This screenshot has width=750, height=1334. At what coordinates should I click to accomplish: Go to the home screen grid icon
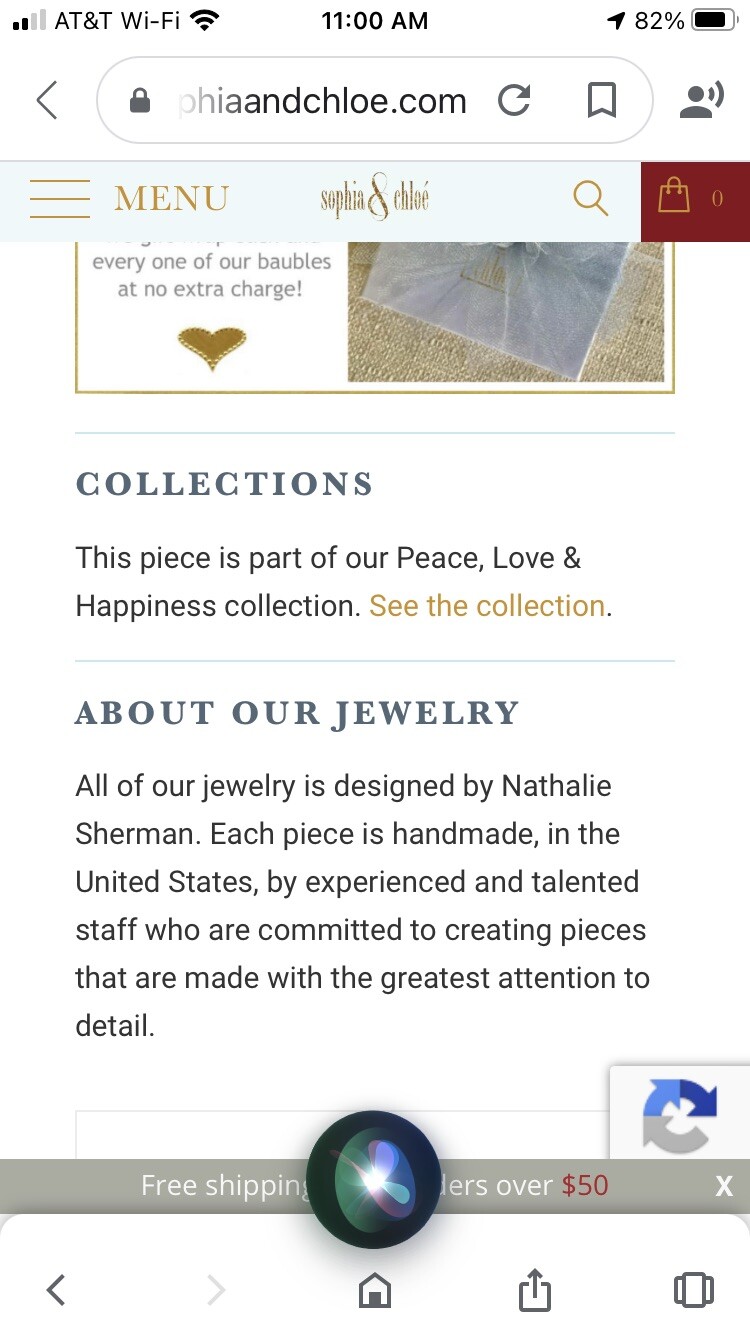pos(374,1289)
